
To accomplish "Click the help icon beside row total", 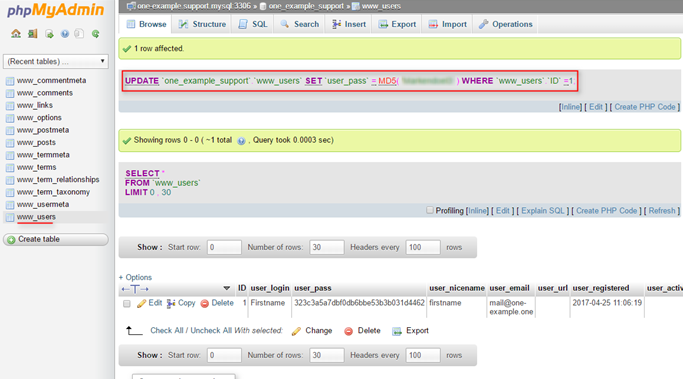I will pyautogui.click(x=241, y=141).
